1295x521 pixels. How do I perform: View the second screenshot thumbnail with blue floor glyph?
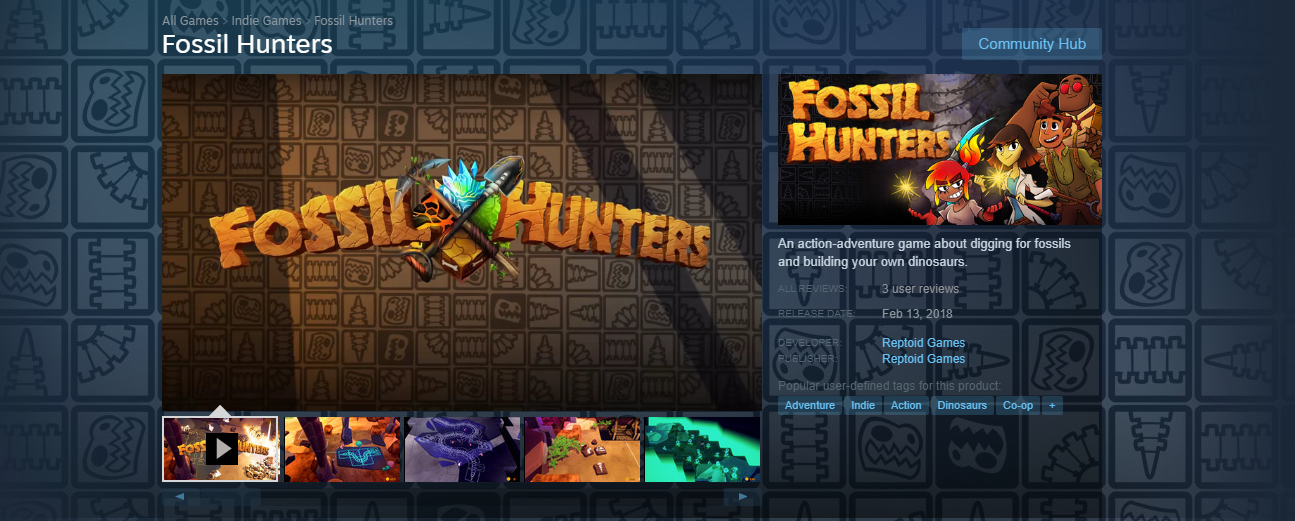coord(342,449)
